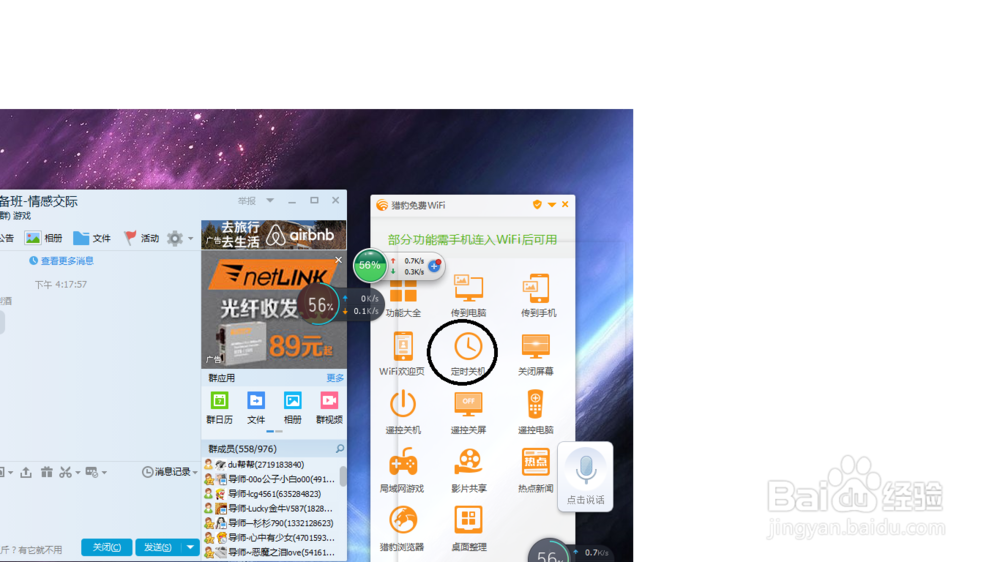Open 传到手机 feature
The image size is (1000, 562).
click(538, 295)
